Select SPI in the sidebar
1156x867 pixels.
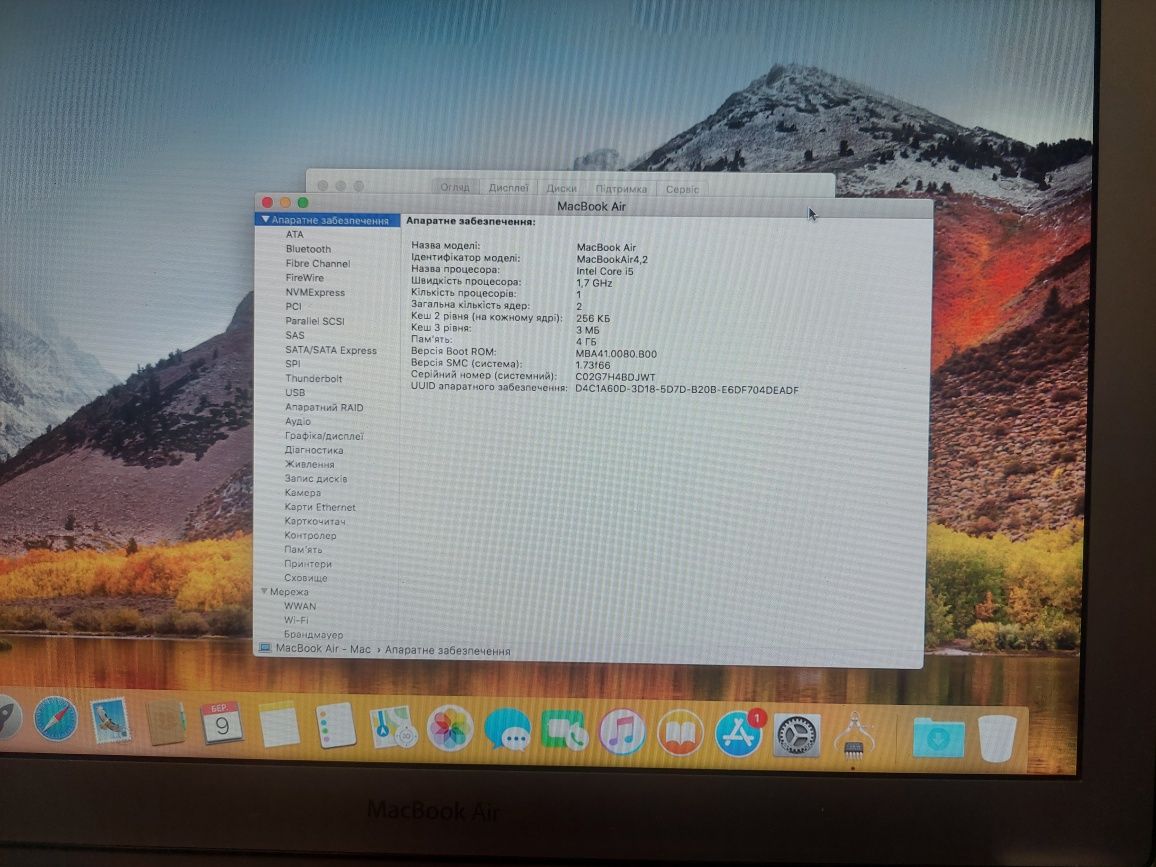coord(293,363)
